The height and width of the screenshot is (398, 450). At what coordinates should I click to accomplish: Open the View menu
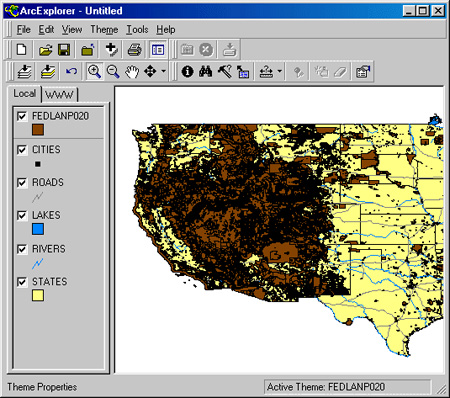click(72, 30)
